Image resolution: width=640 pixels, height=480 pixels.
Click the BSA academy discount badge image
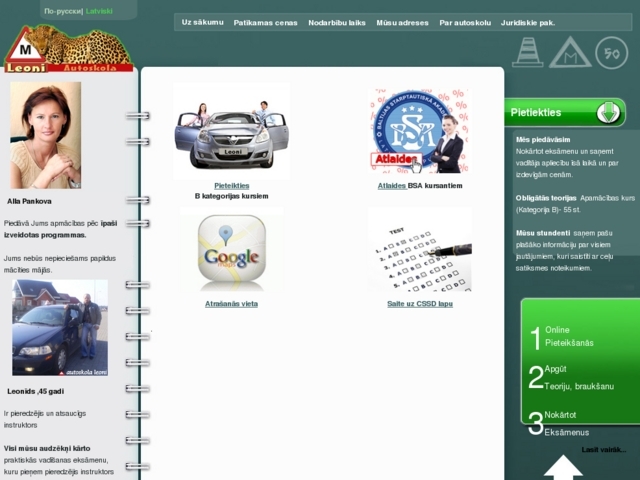pos(419,131)
